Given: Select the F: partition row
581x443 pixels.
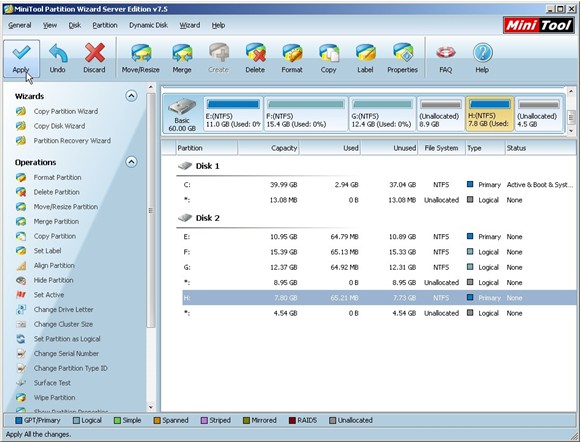Looking at the screenshot, I should coord(379,252).
